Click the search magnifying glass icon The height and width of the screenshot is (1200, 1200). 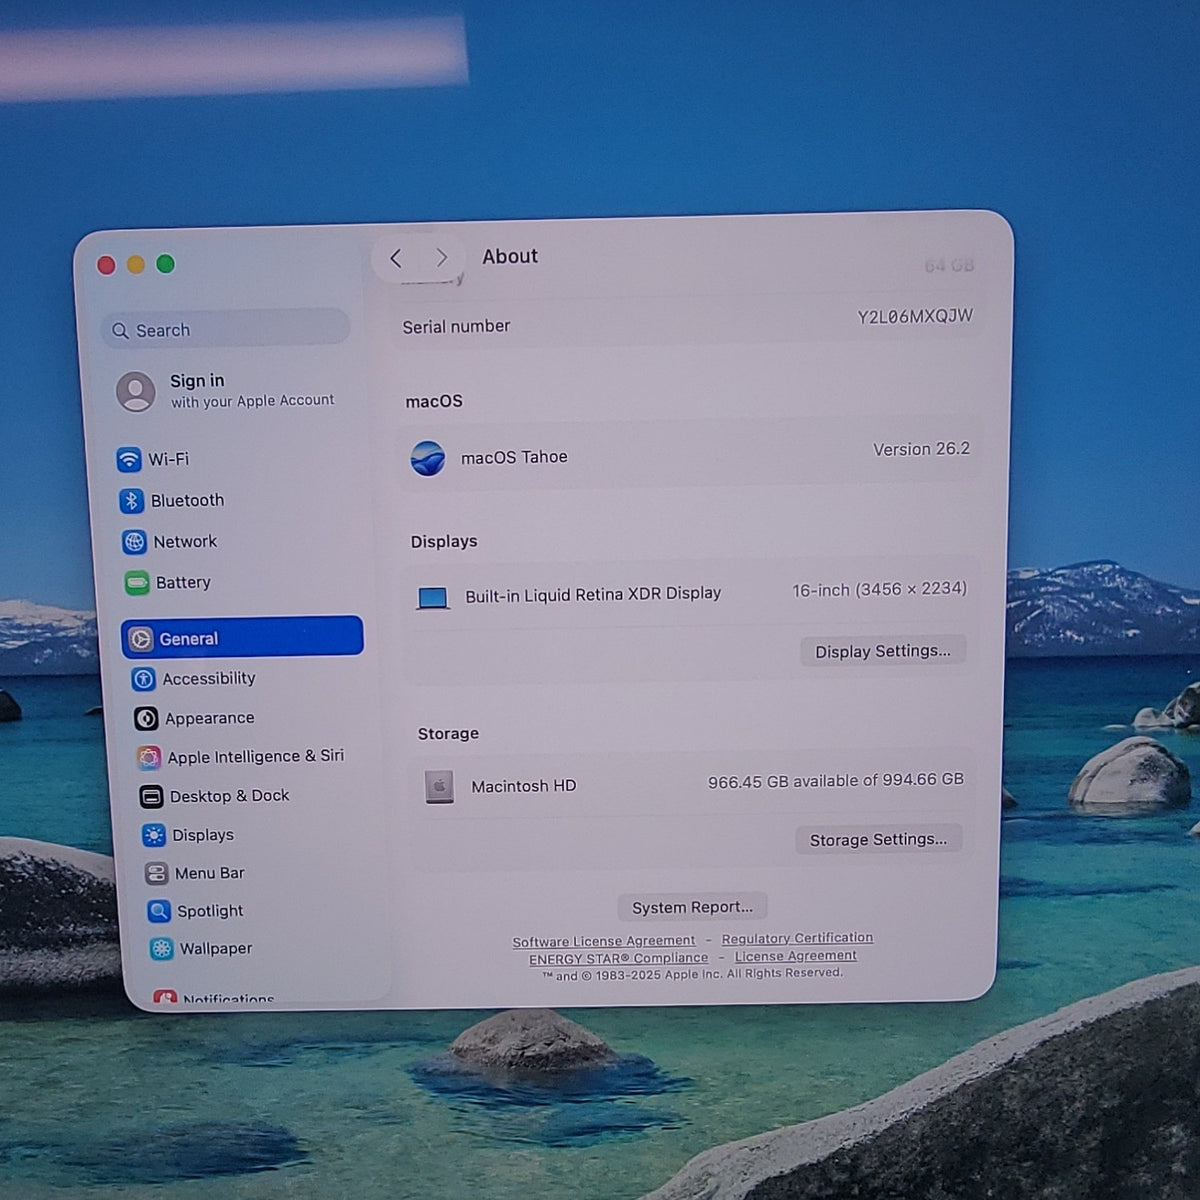tap(120, 330)
